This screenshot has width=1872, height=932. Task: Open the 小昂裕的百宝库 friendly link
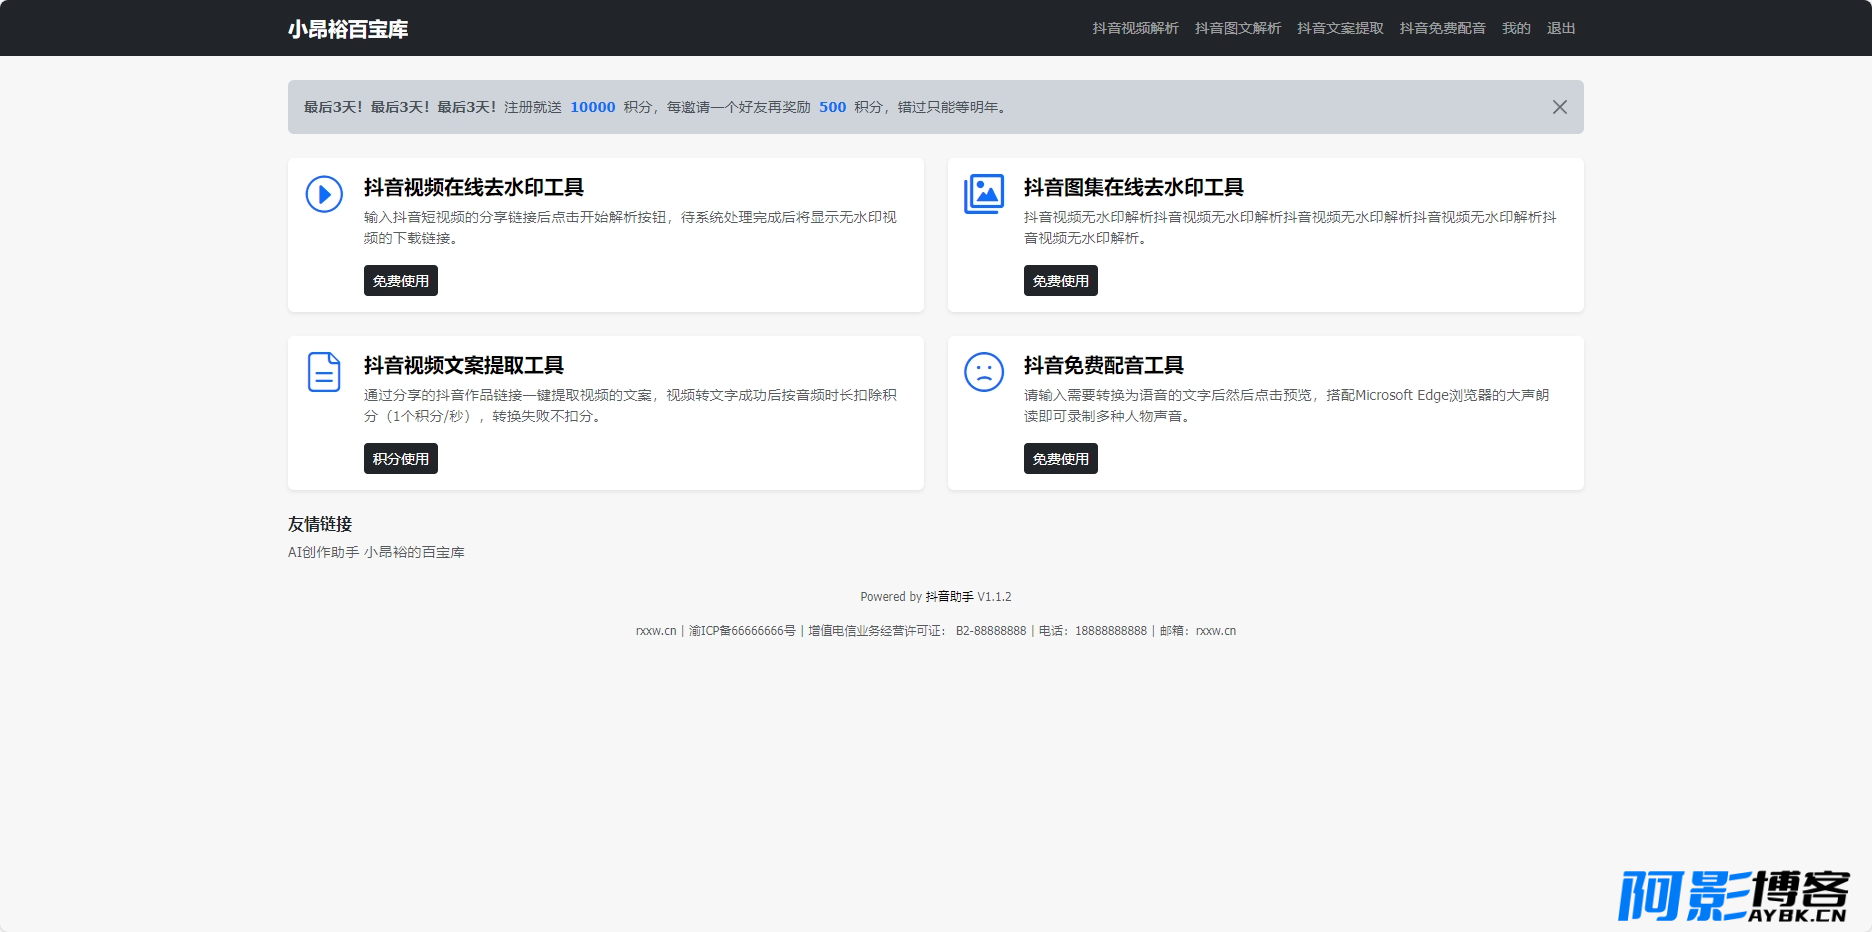pyautogui.click(x=414, y=552)
